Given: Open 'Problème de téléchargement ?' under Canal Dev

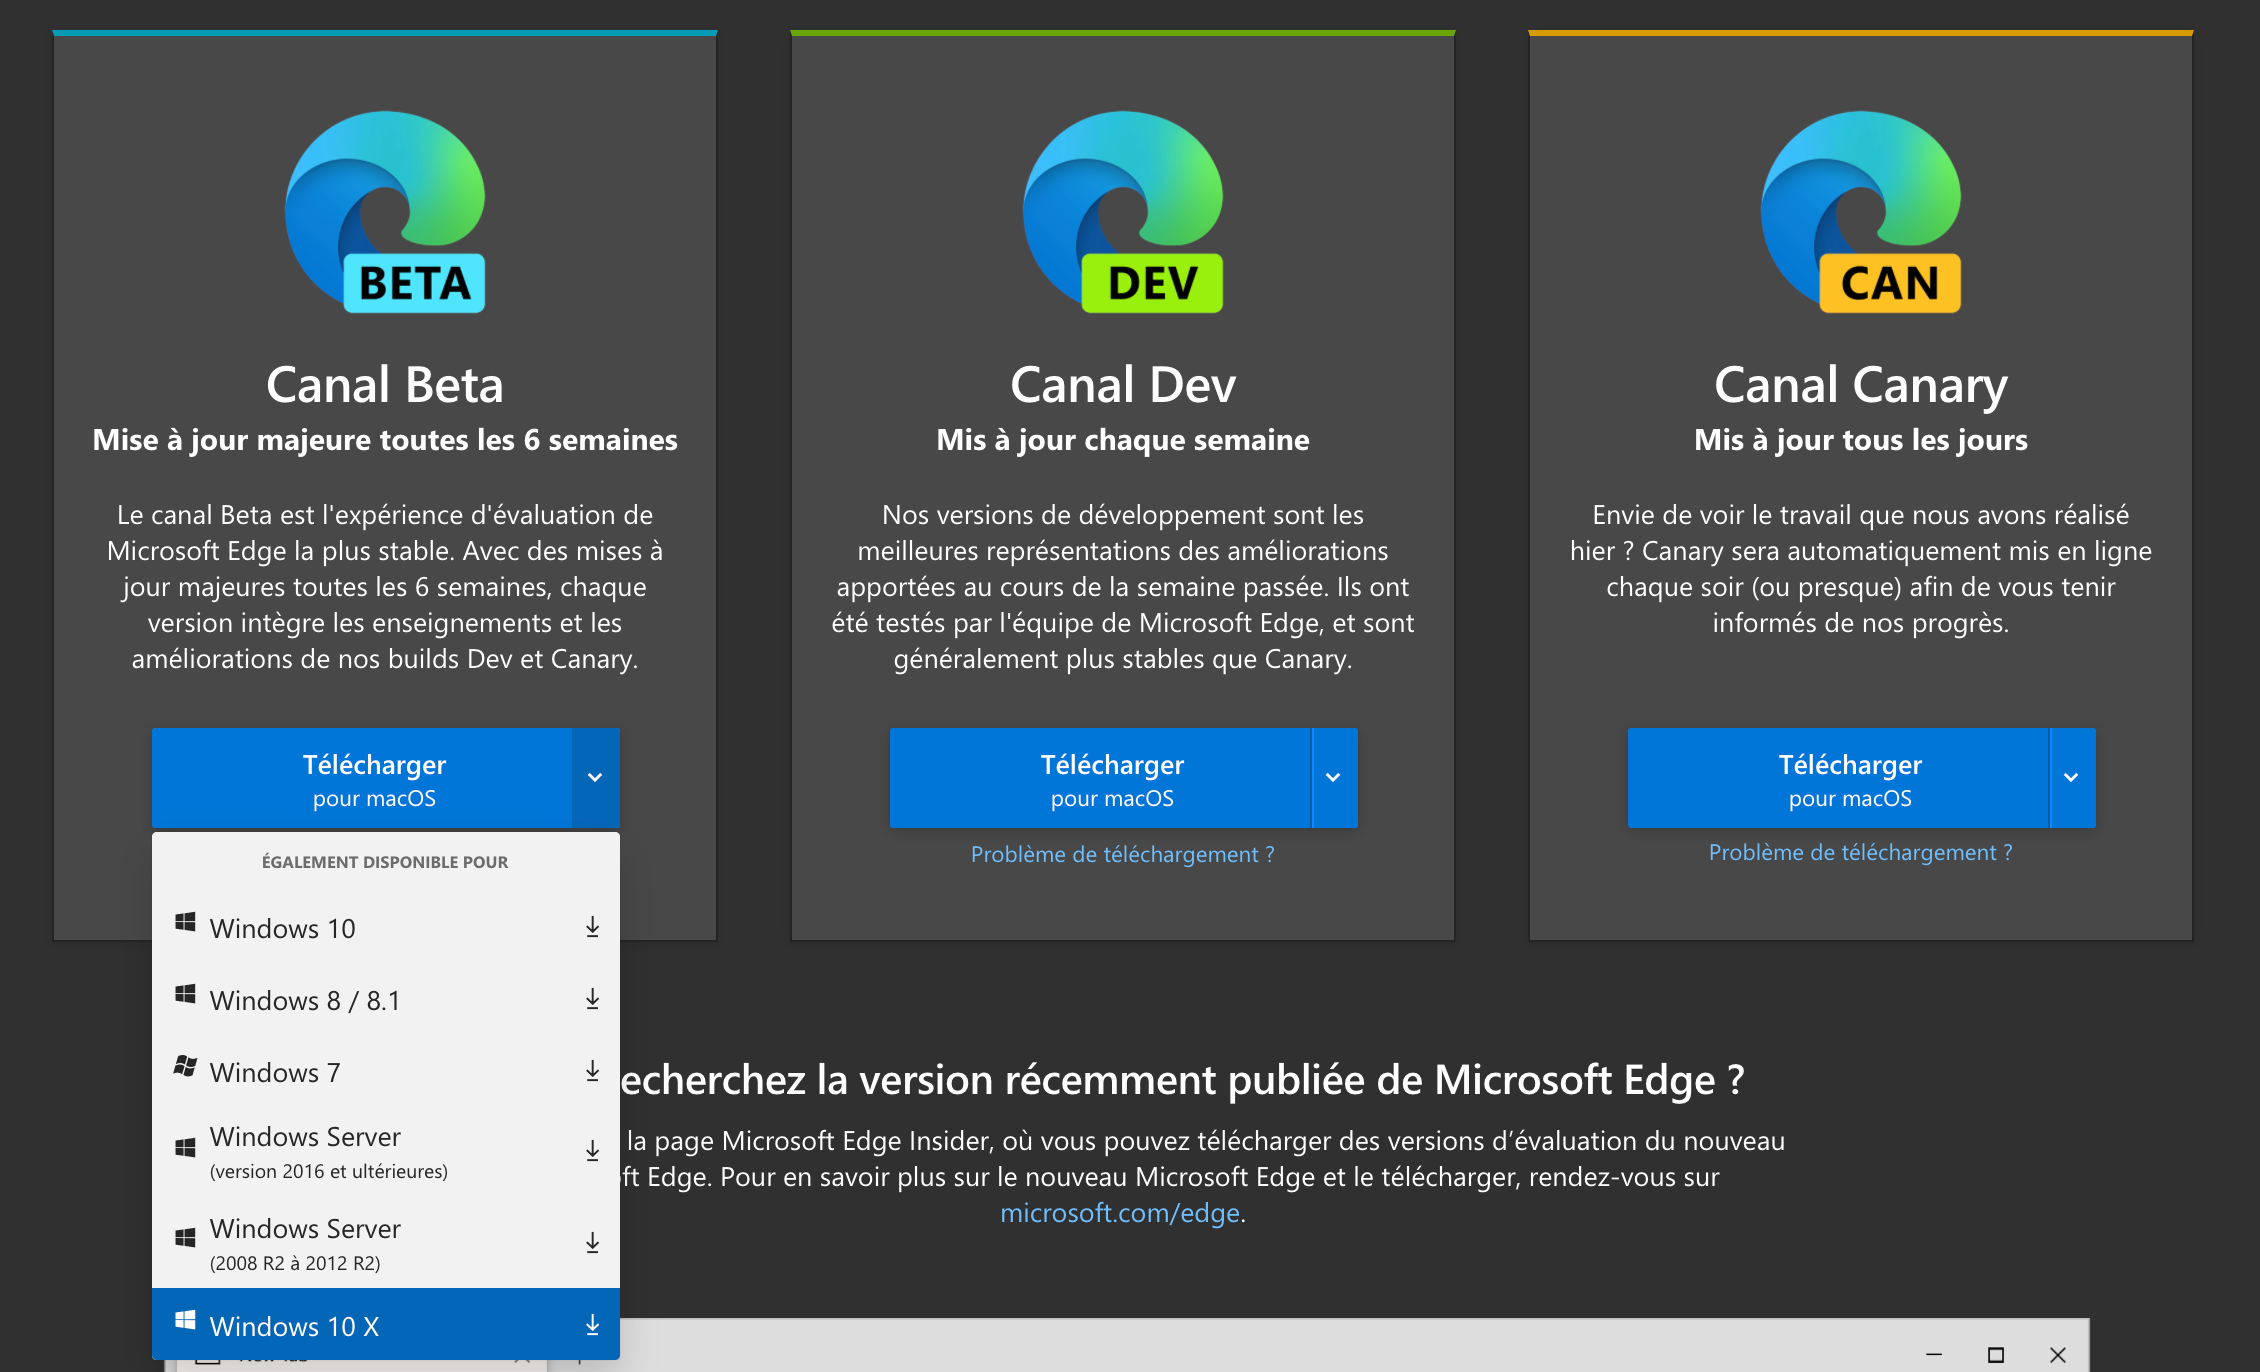Looking at the screenshot, I should tap(1122, 853).
